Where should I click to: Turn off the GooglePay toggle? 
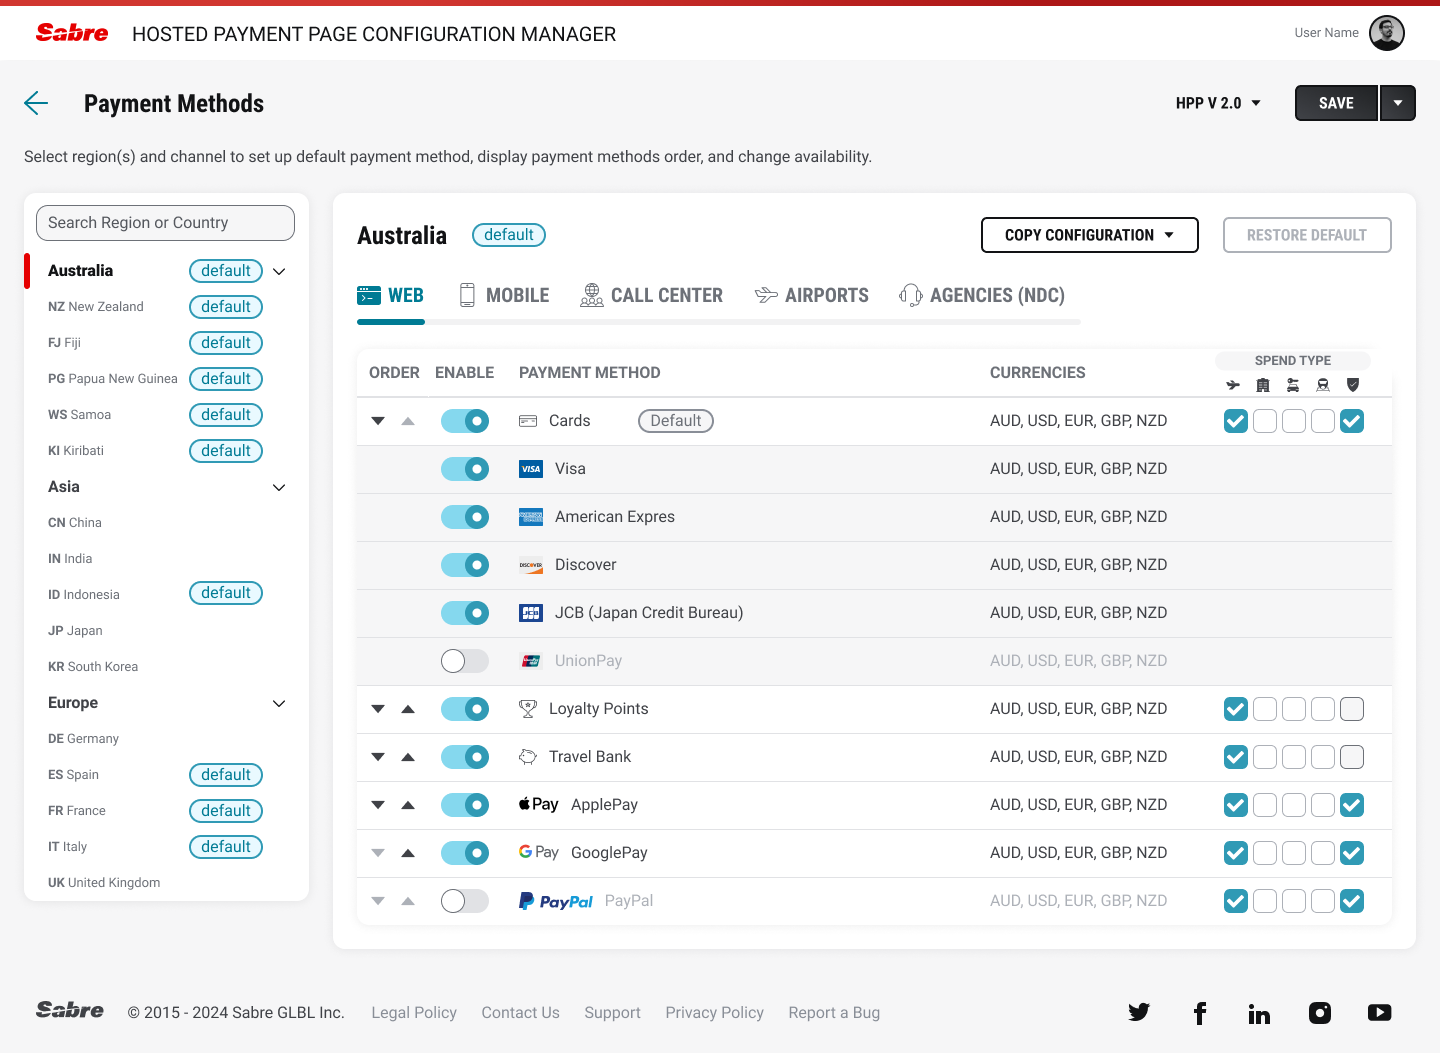coord(465,853)
